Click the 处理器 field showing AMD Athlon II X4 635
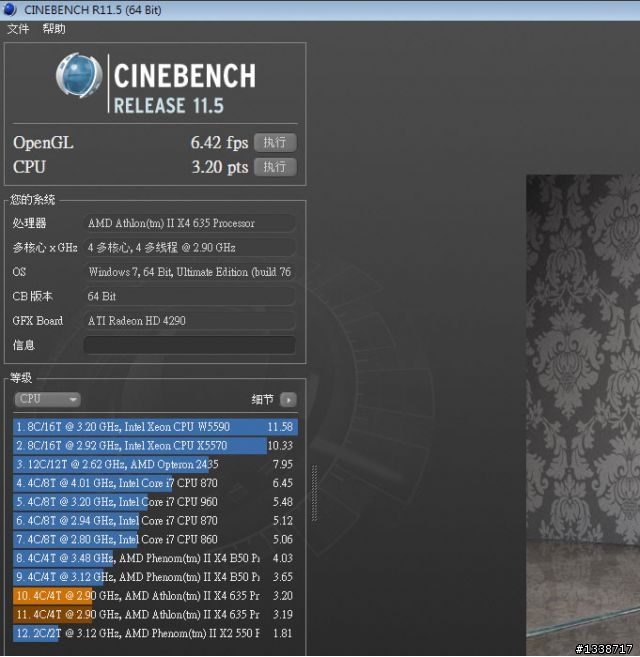 pos(189,223)
